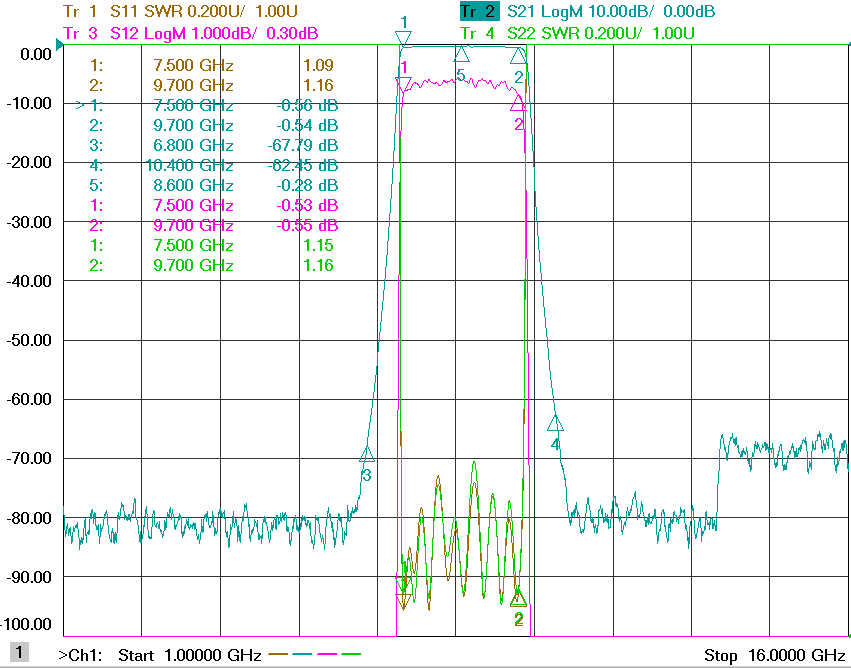Click magenta marker 2 triangle on S12 trace

pyautogui.click(x=518, y=104)
